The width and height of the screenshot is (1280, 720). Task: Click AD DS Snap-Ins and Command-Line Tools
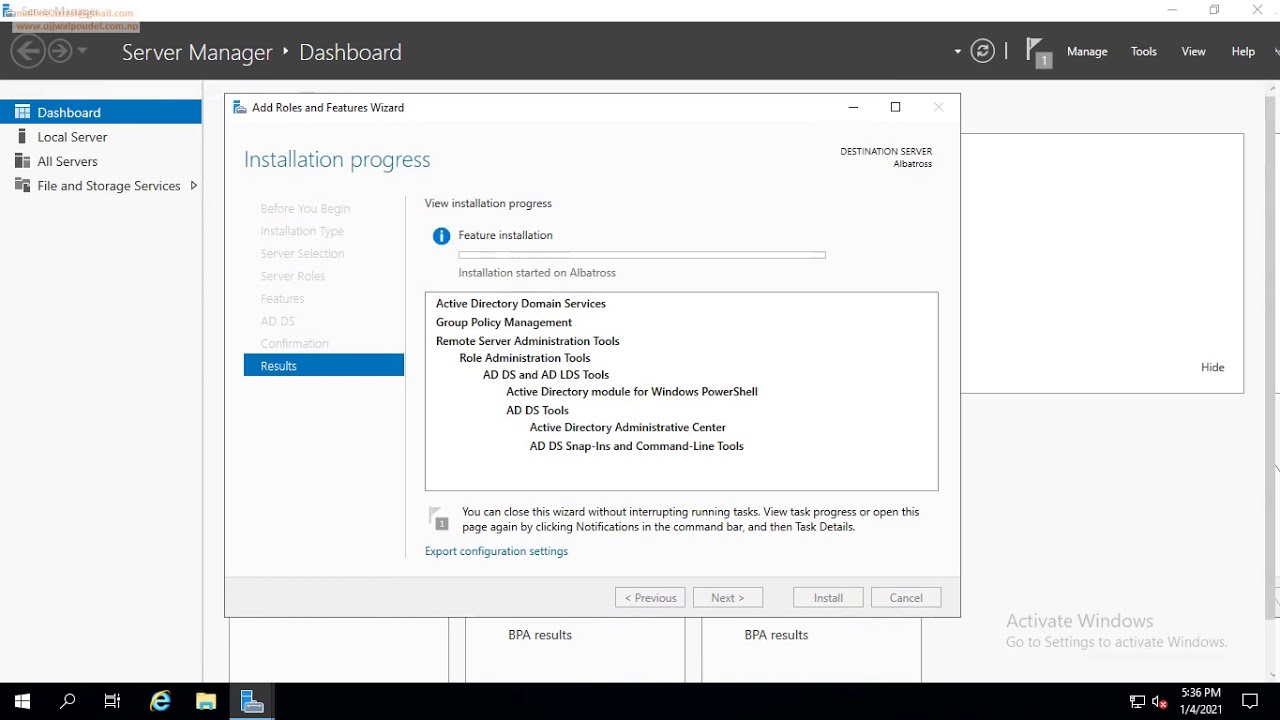click(x=637, y=446)
